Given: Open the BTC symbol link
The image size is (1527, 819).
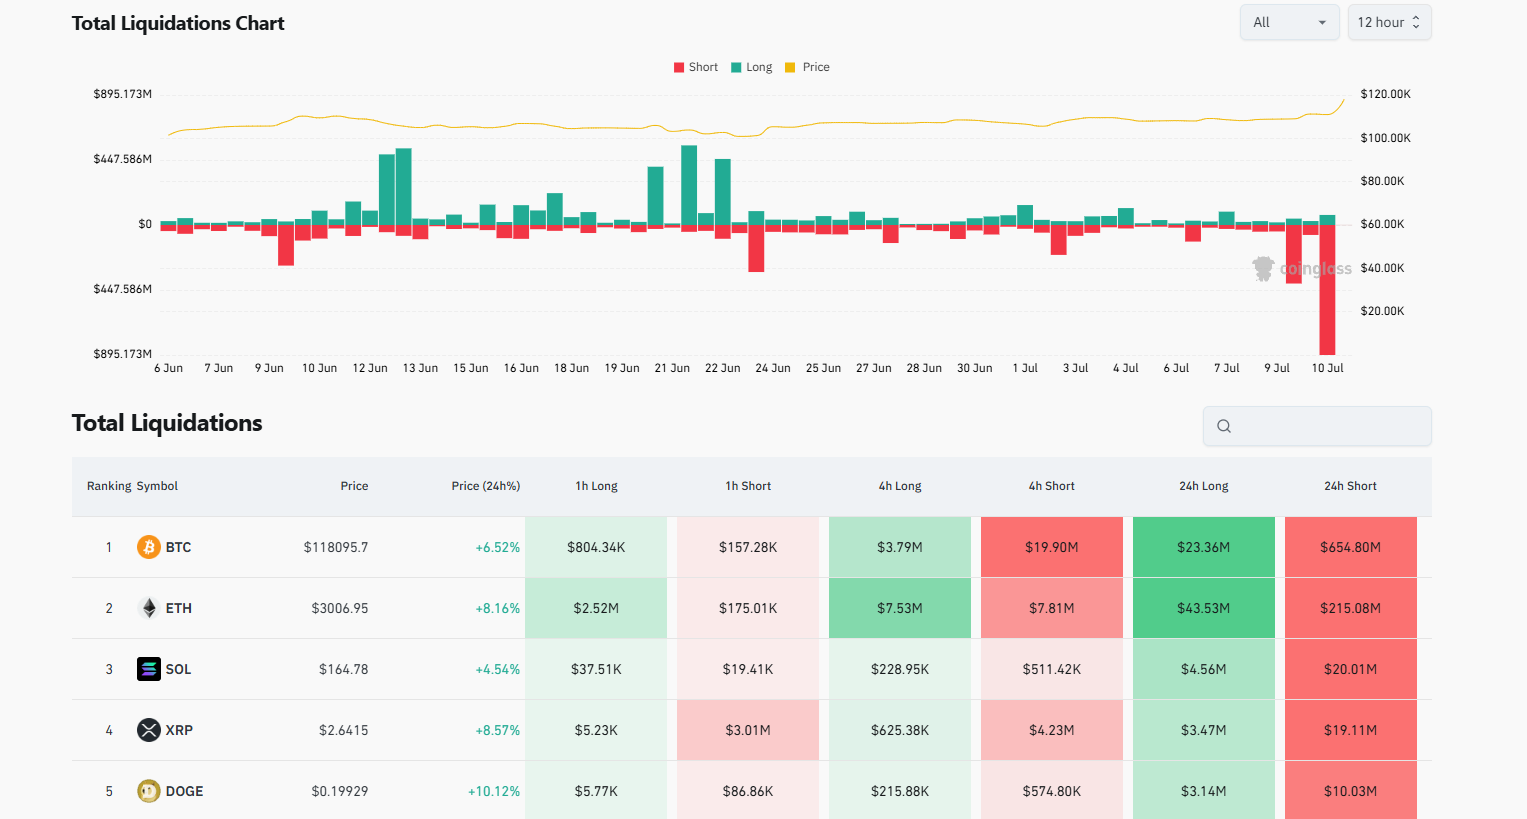Looking at the screenshot, I should 178,547.
